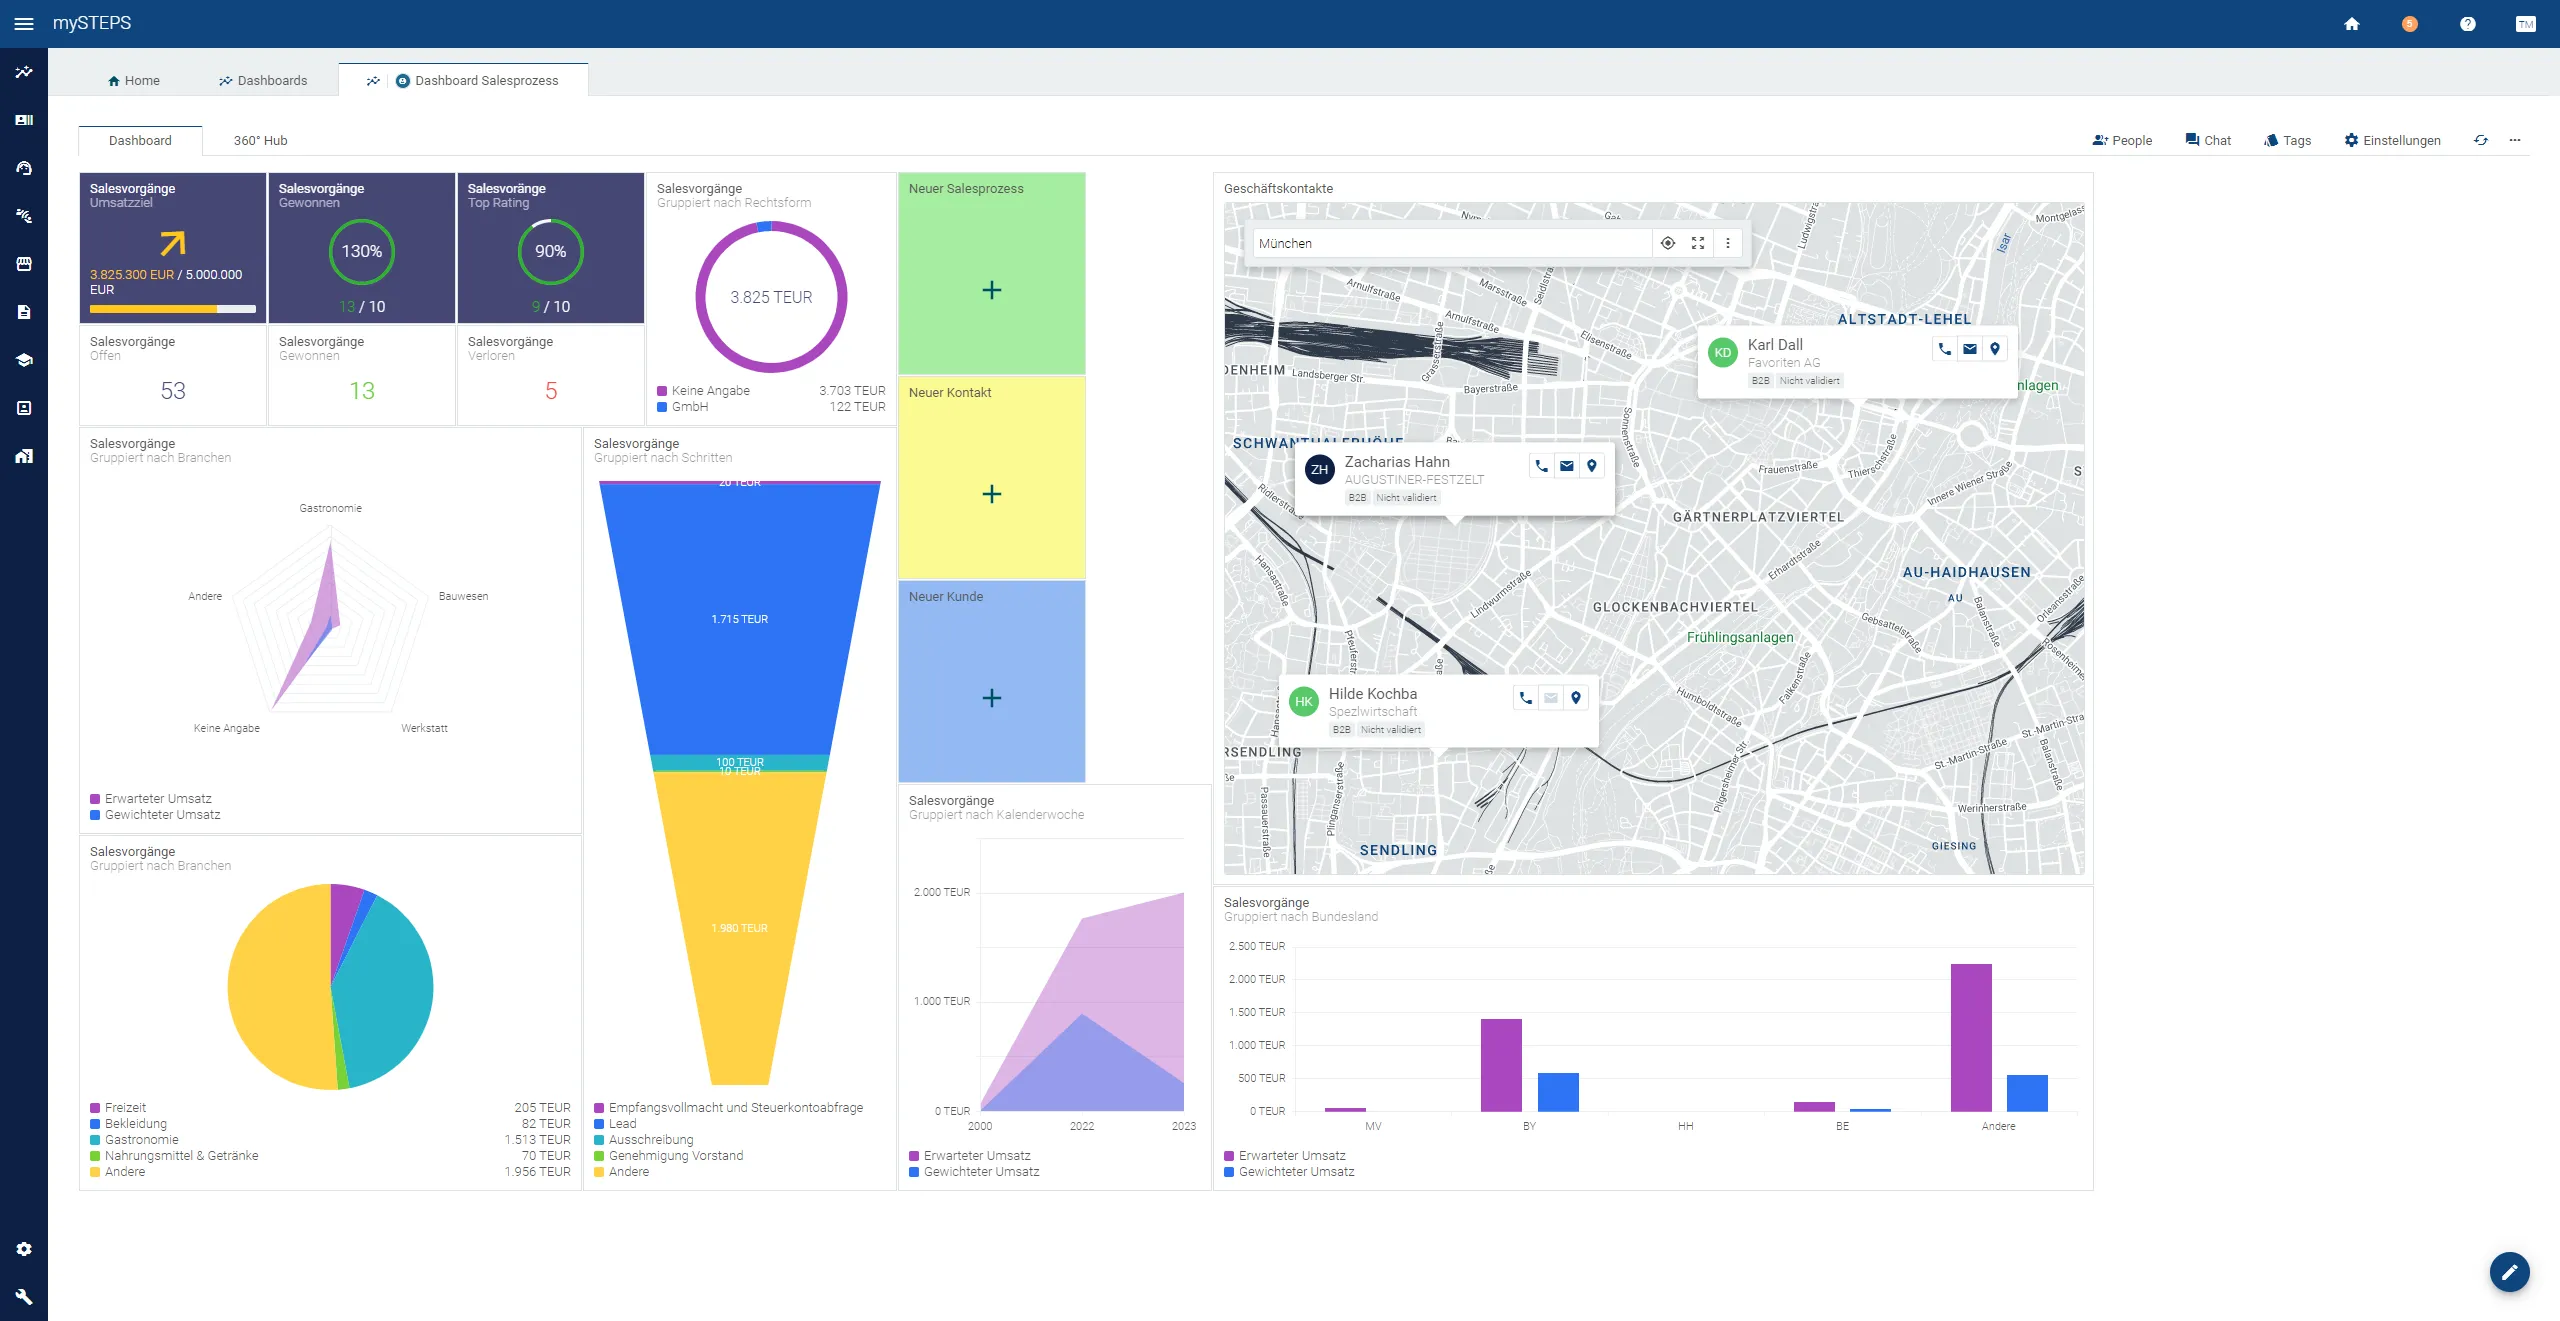Screen dimensions: 2560x1321
Task: Toggle Gewichteter Umsatz legend in Bundesland chart
Action: coord(1289,1171)
